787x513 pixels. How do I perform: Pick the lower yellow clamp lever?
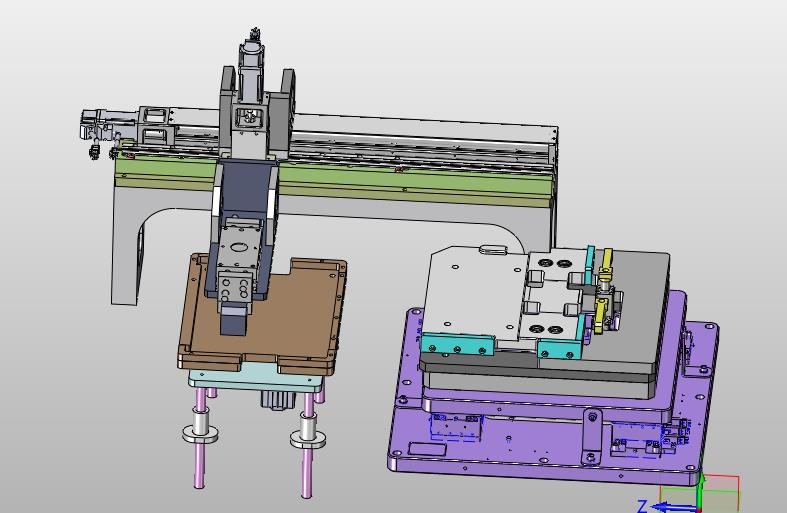pyautogui.click(x=601, y=315)
